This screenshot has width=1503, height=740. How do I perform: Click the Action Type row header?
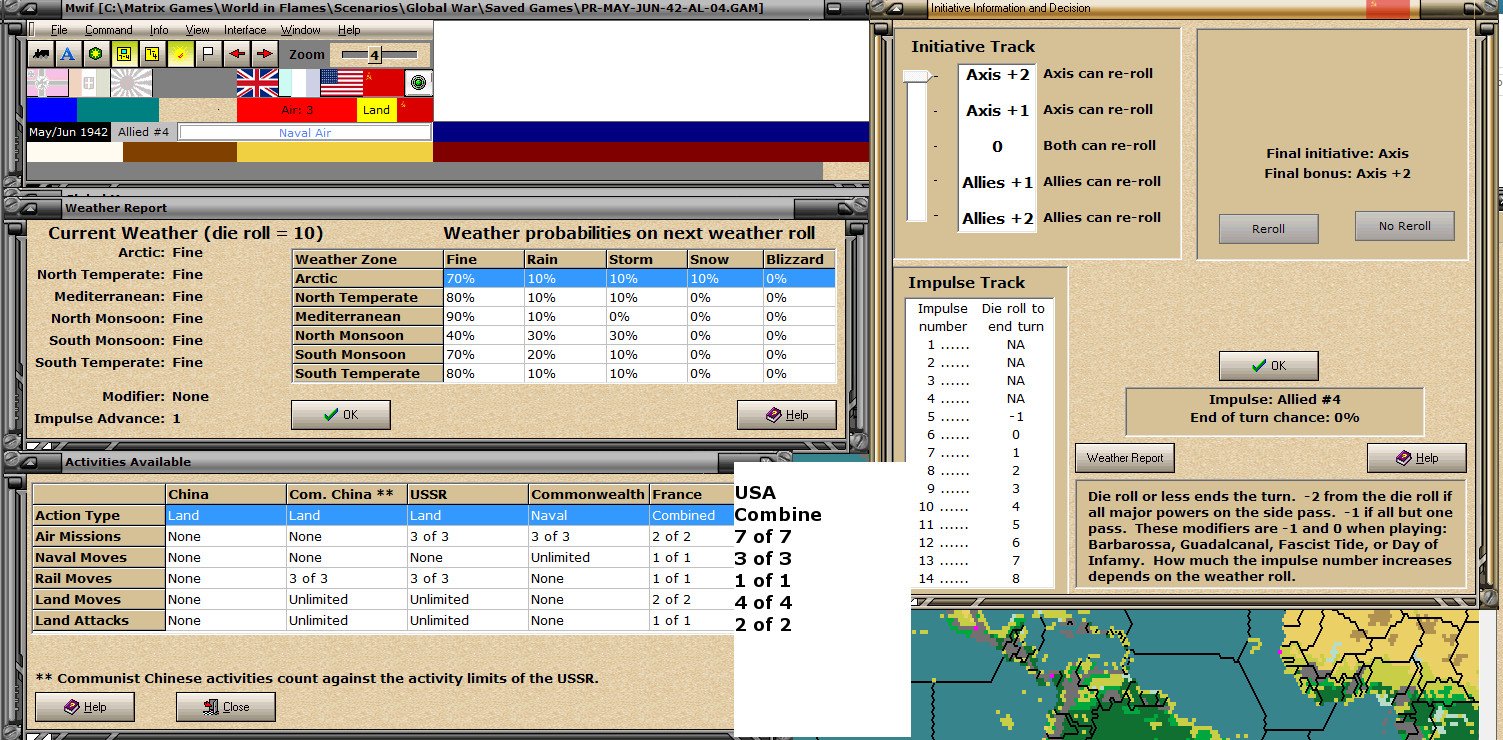pyautogui.click(x=99, y=515)
